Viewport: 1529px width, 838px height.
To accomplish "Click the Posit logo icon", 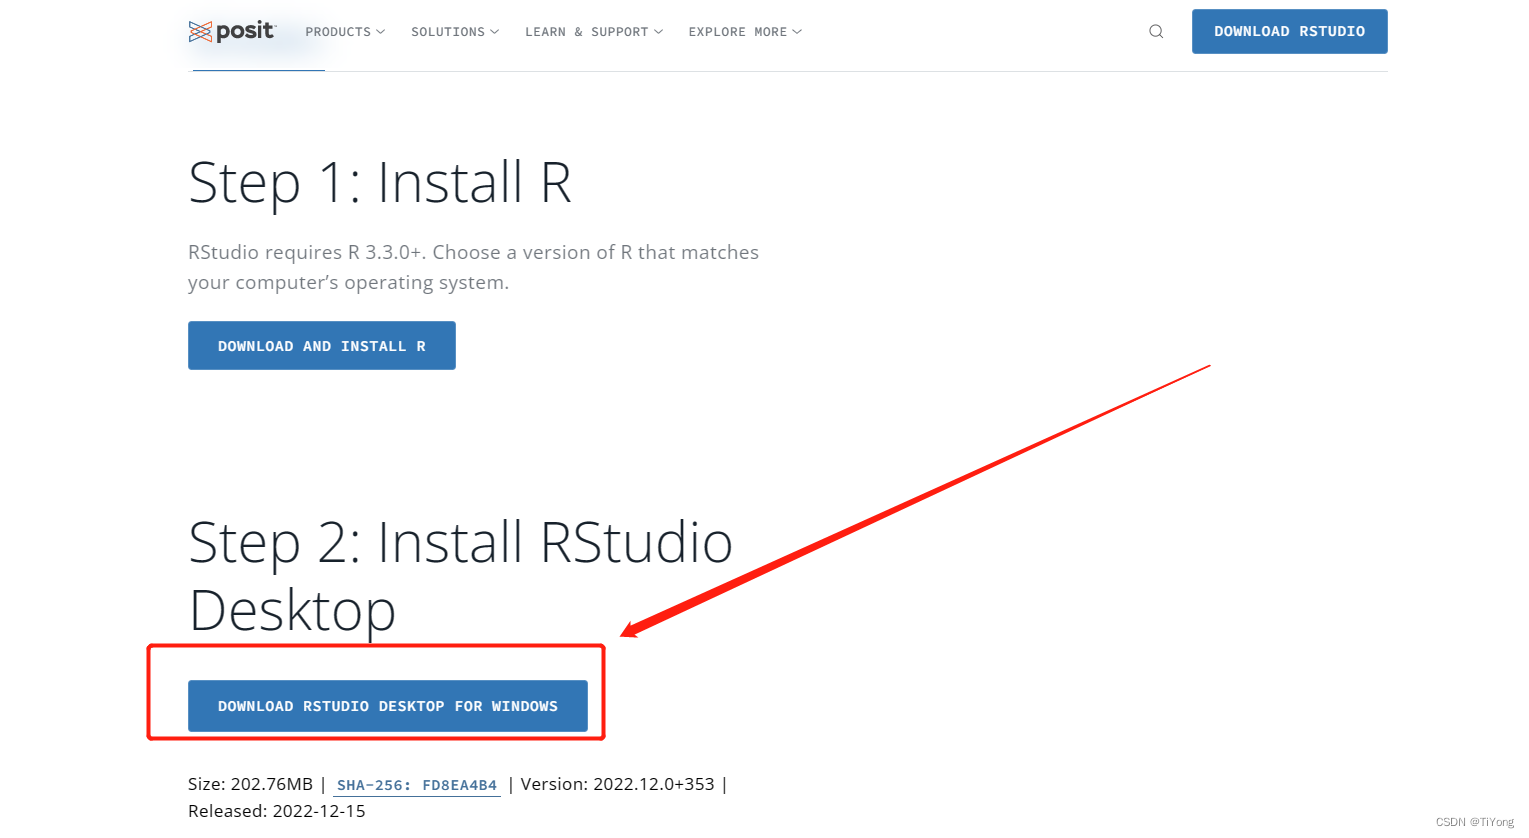I will (x=199, y=31).
